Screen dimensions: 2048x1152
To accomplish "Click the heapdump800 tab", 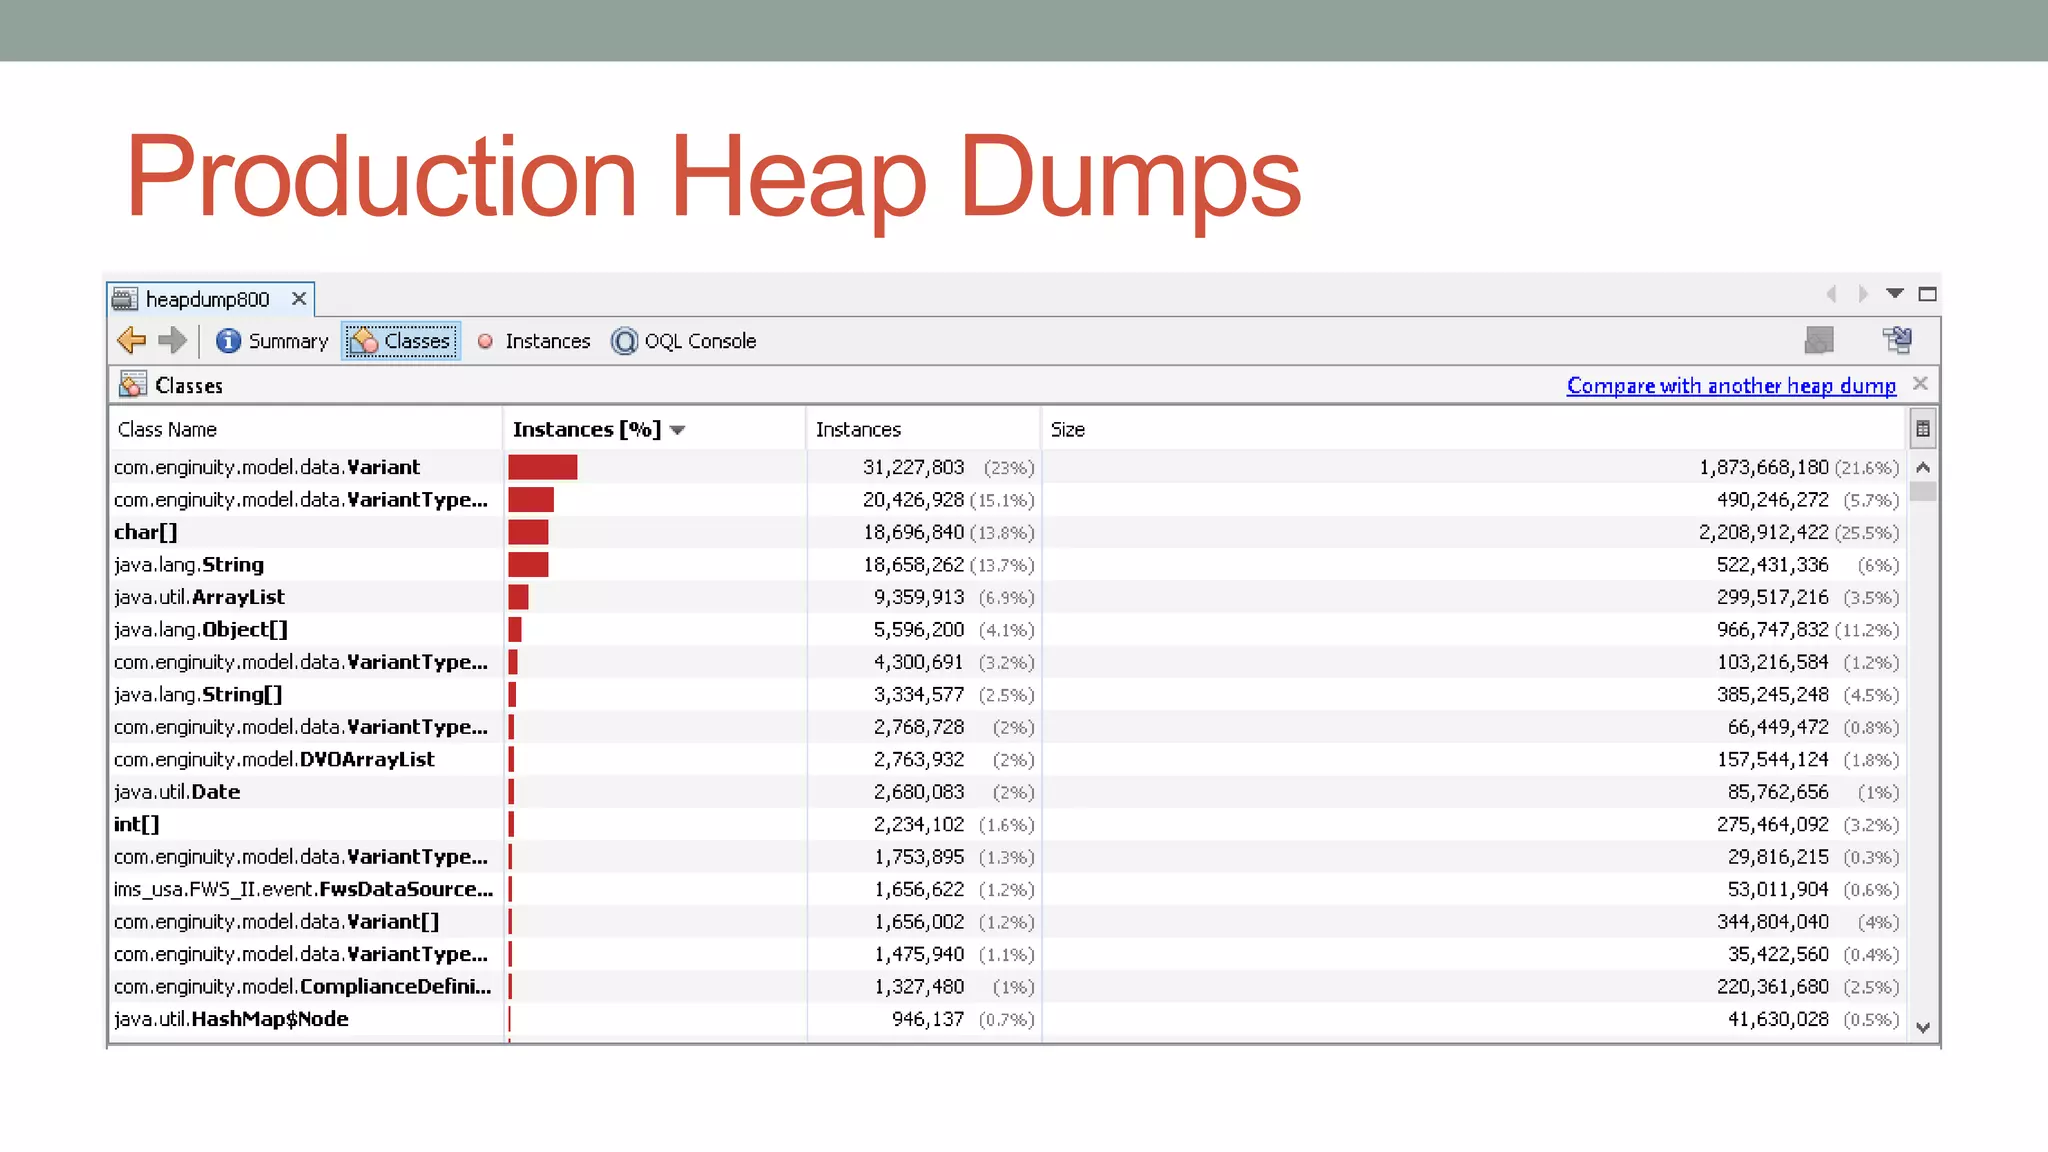I will pos(206,299).
